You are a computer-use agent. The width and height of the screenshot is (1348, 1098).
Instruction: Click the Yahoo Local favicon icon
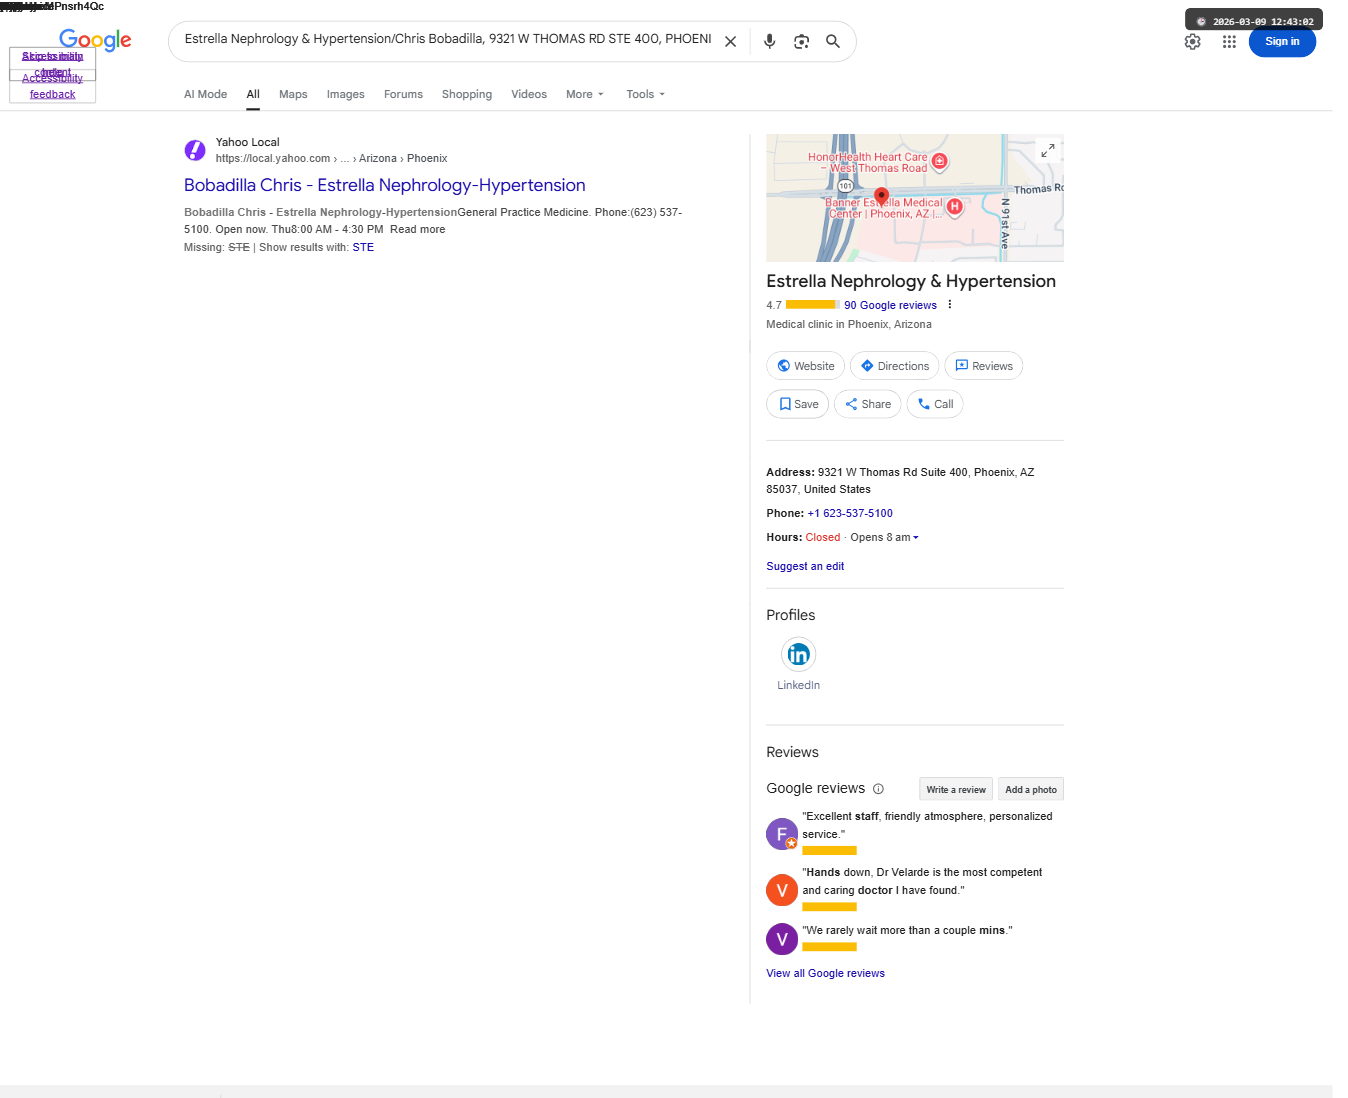pos(195,150)
